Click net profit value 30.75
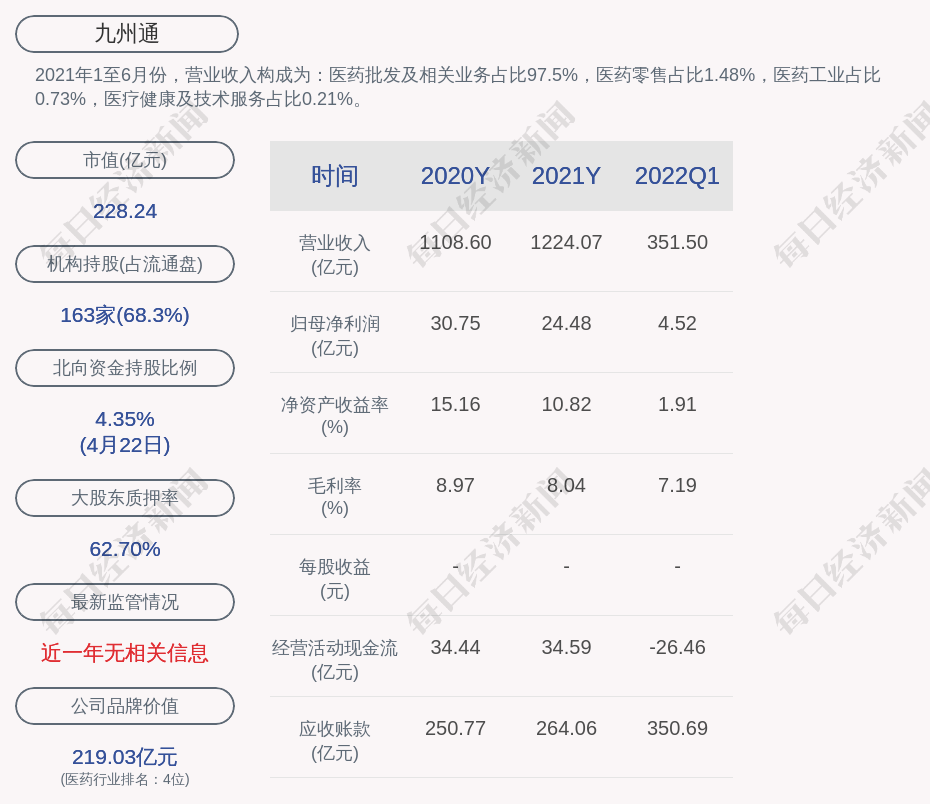This screenshot has width=930, height=804. [x=456, y=323]
